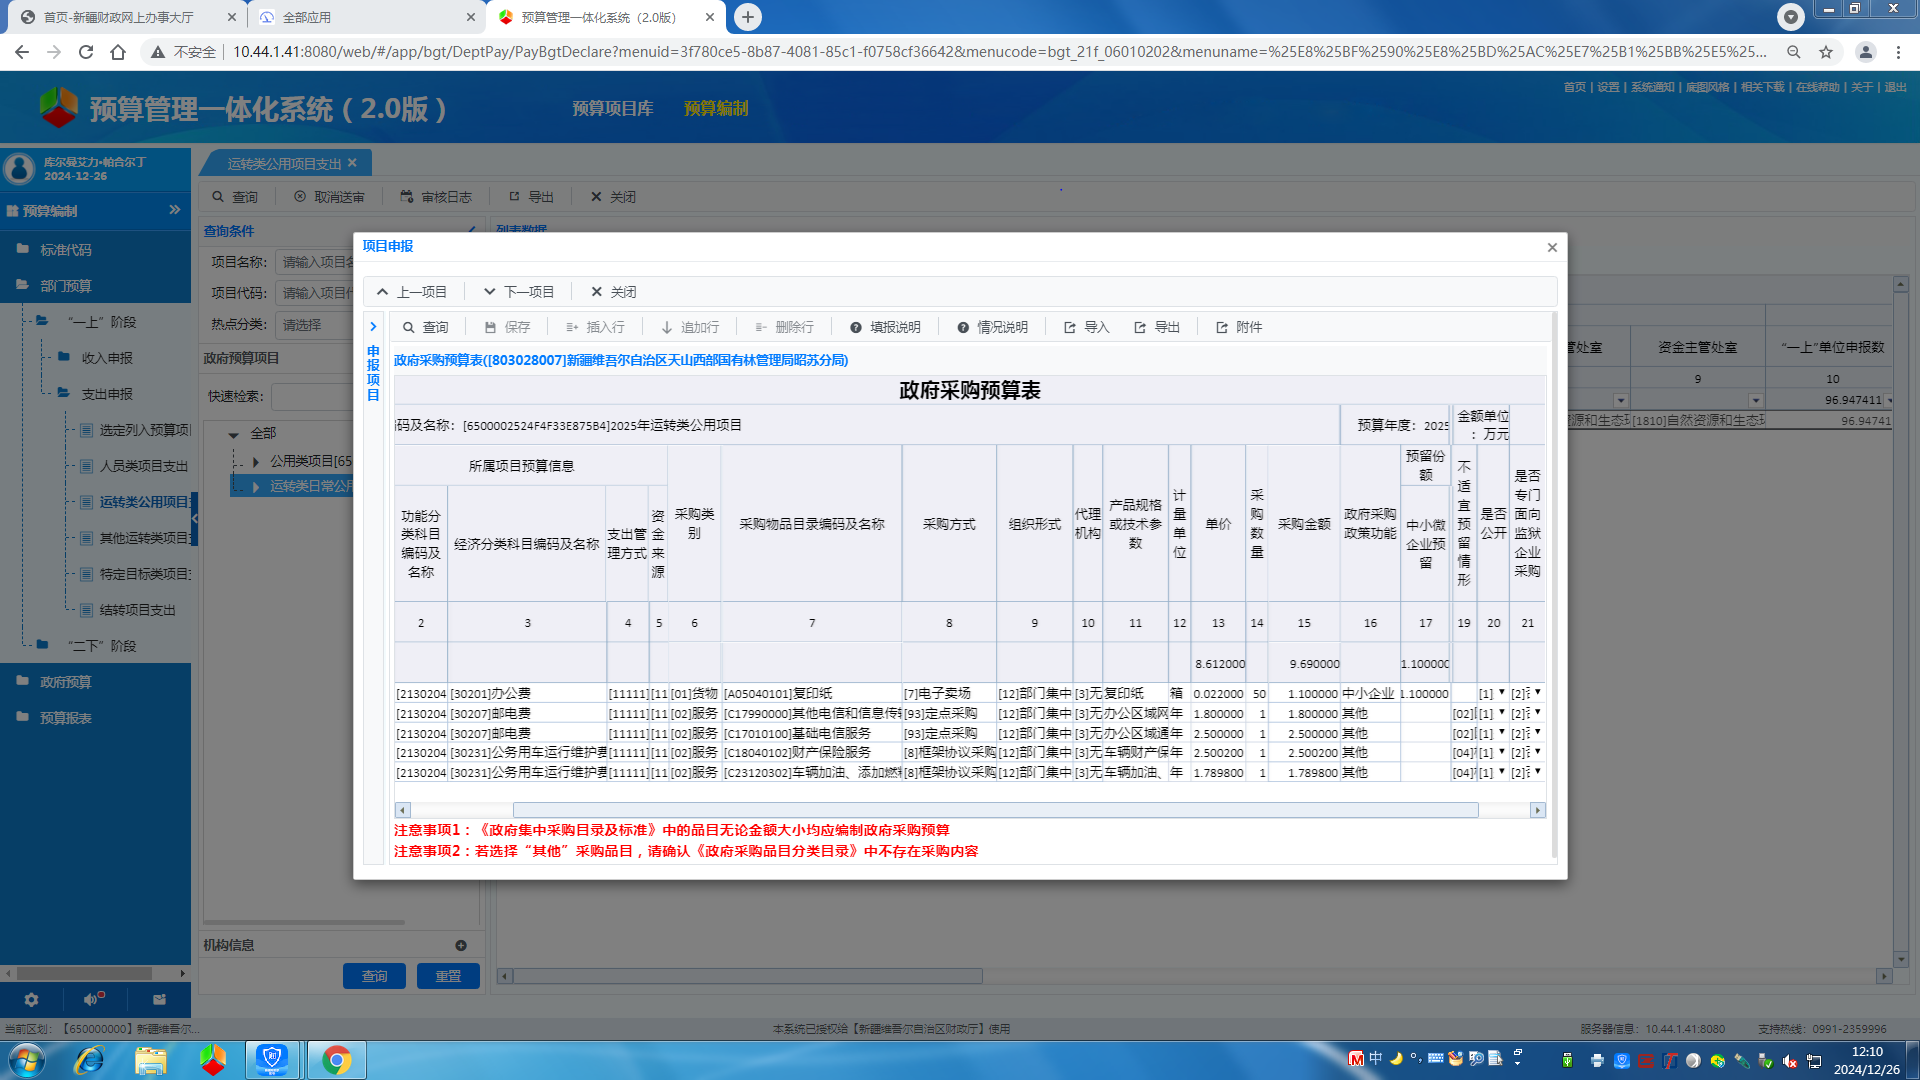
Task: Open last-column dropdown in 车辆加油 row
Action: (1538, 772)
